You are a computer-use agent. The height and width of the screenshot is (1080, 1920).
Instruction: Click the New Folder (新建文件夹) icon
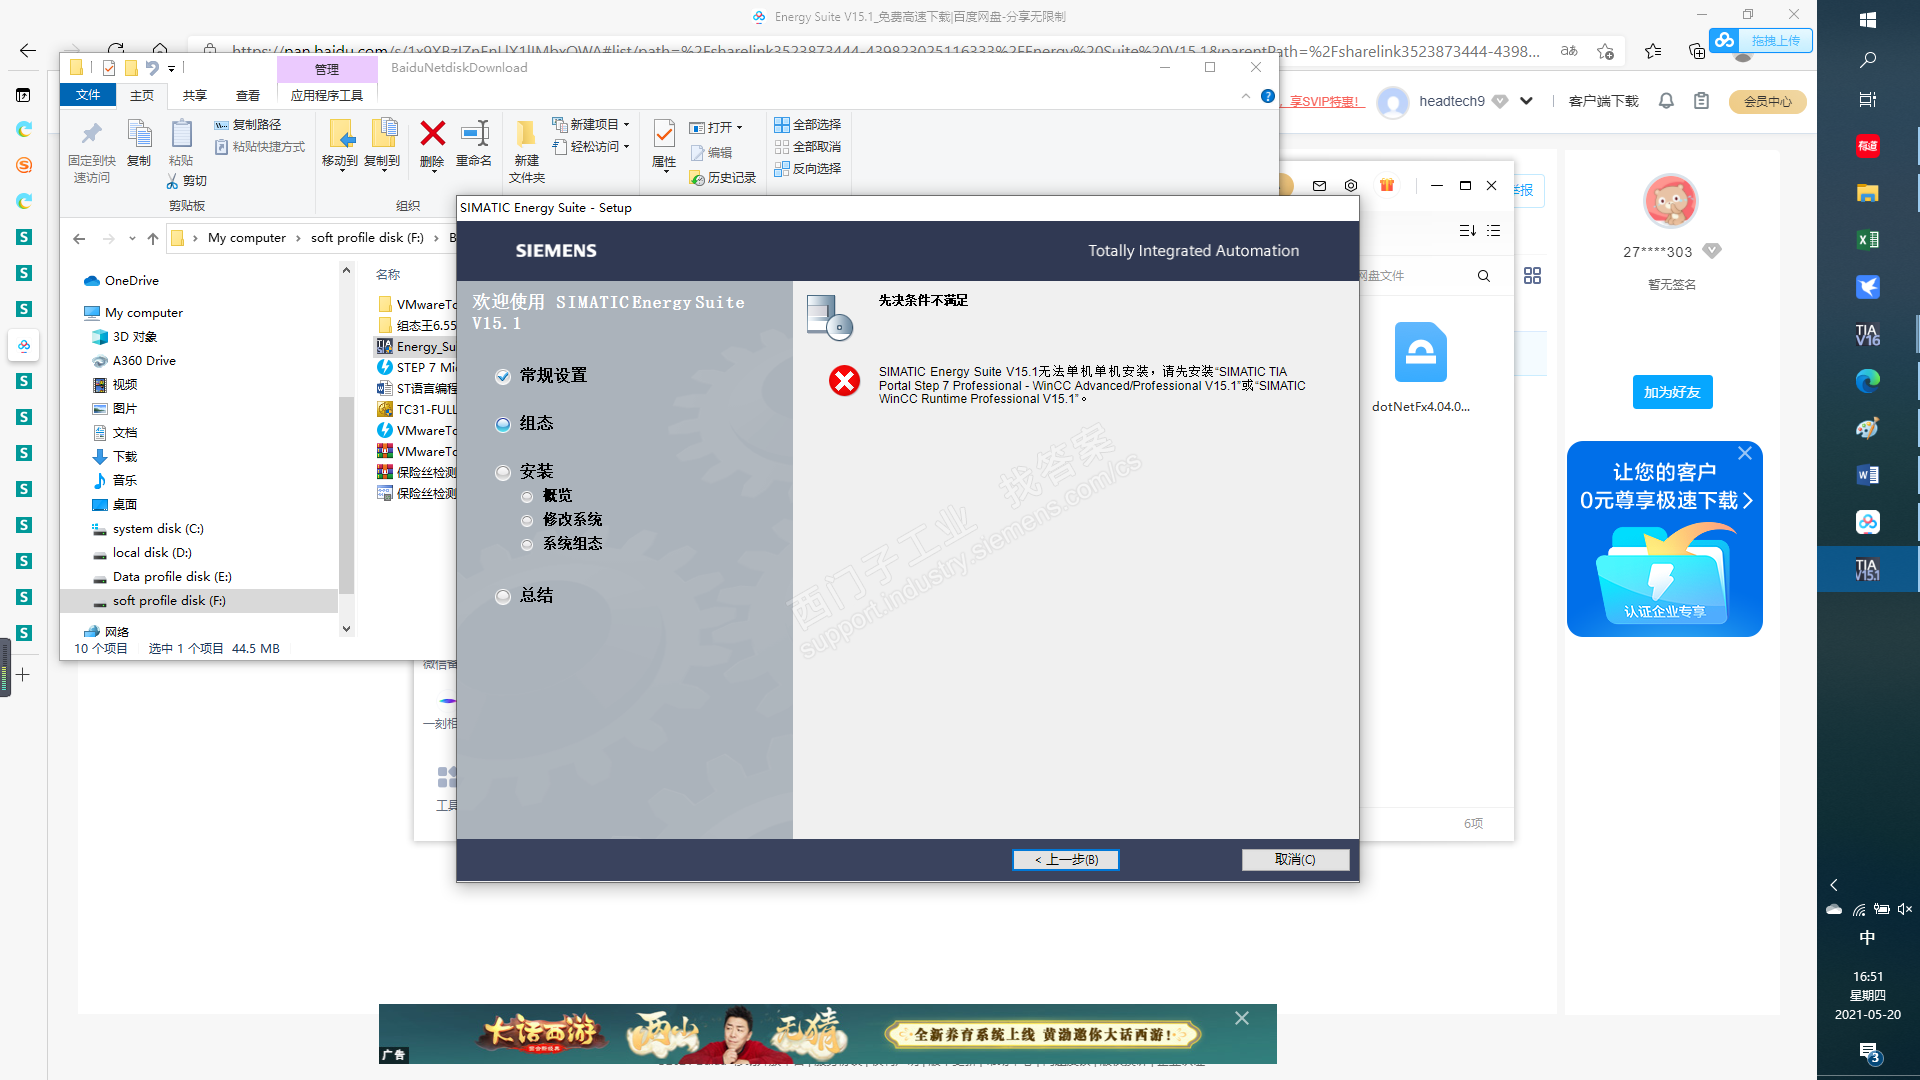tap(526, 135)
